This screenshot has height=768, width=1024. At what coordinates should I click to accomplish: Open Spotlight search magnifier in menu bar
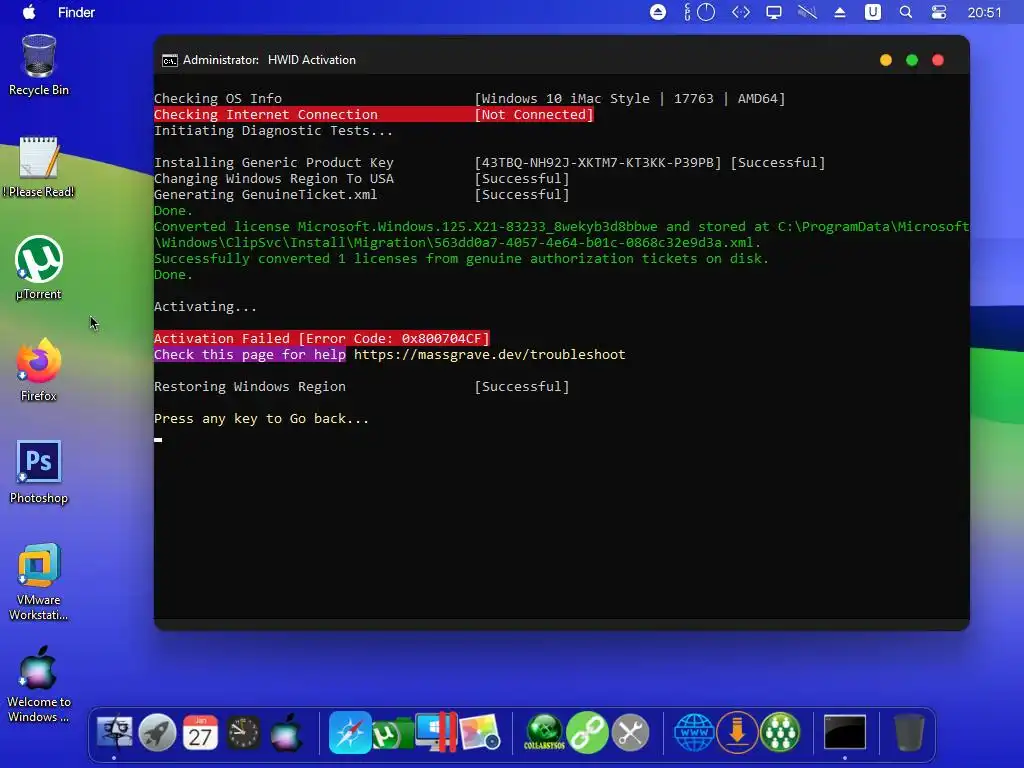(905, 12)
